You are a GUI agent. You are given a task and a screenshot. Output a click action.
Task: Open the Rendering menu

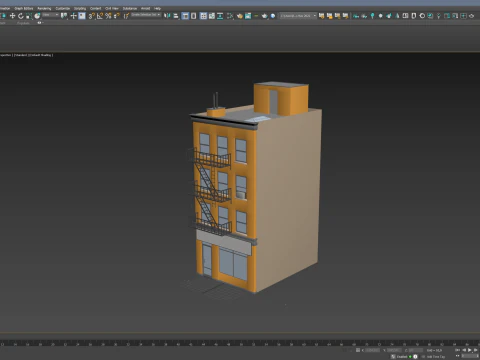(44, 8)
